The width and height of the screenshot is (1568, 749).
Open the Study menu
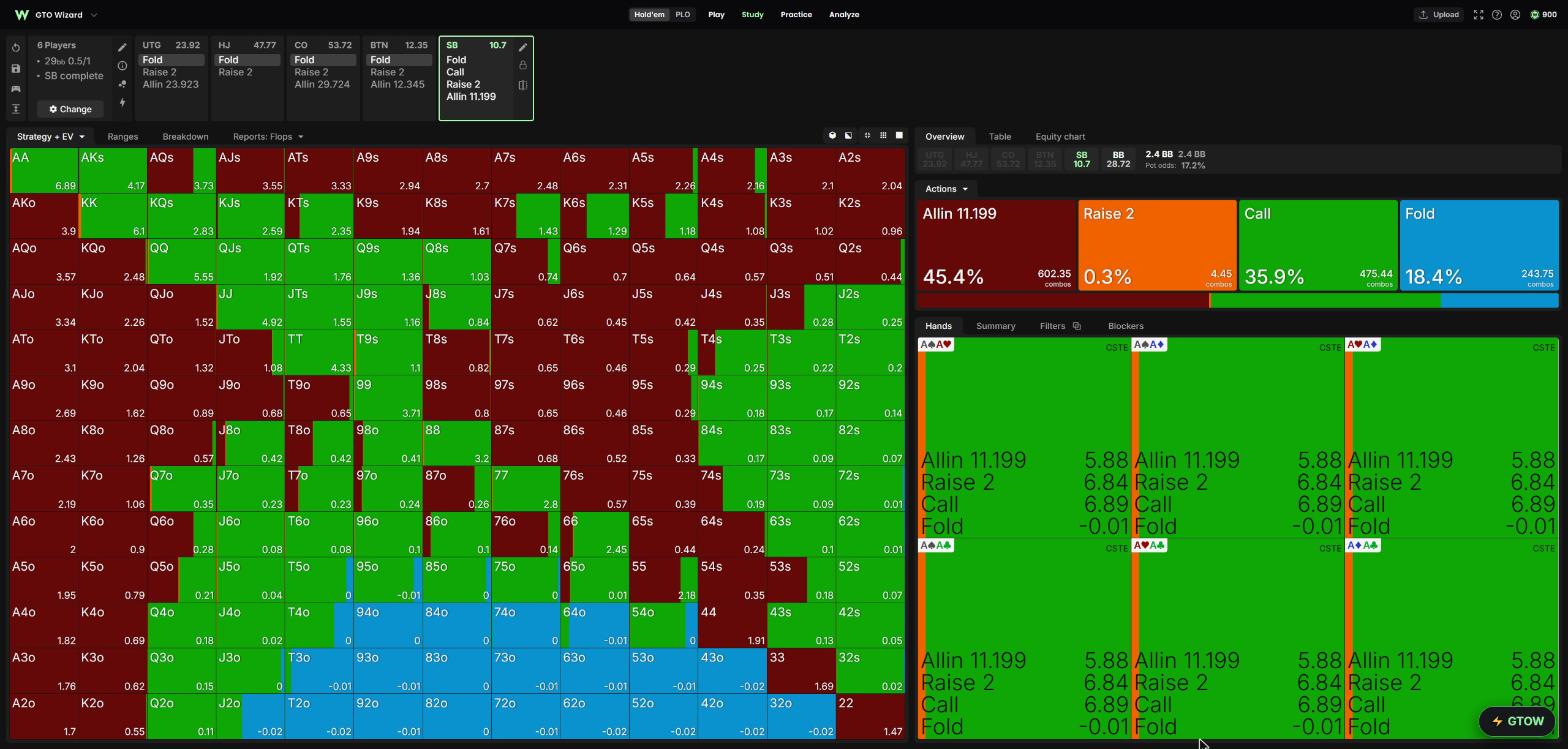coord(752,15)
